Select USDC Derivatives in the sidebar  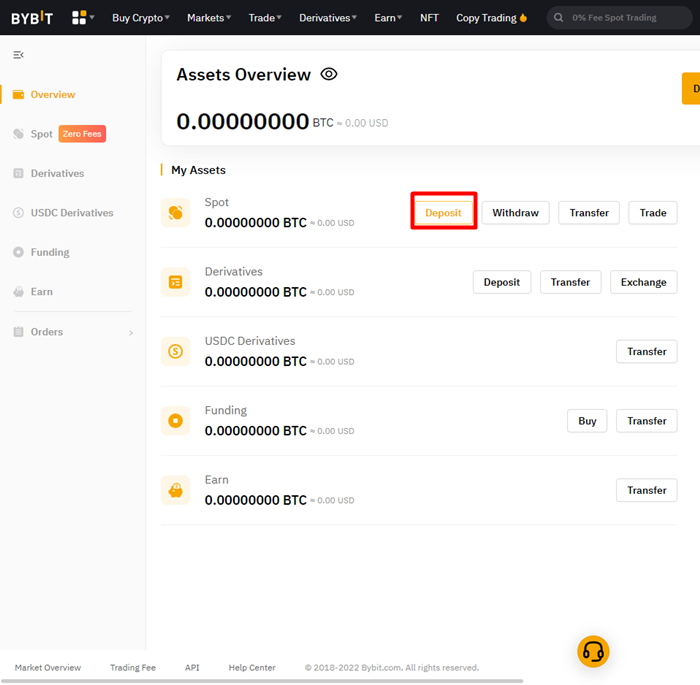[72, 213]
